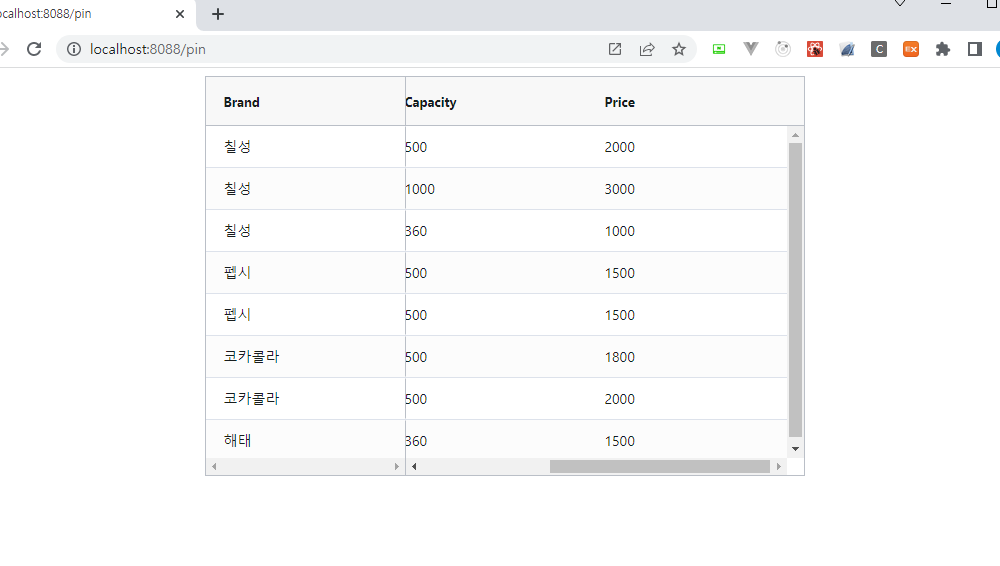Viewport: 1000px width, 566px height.
Task: Click the gray circular swirl extension icon
Action: (783, 49)
